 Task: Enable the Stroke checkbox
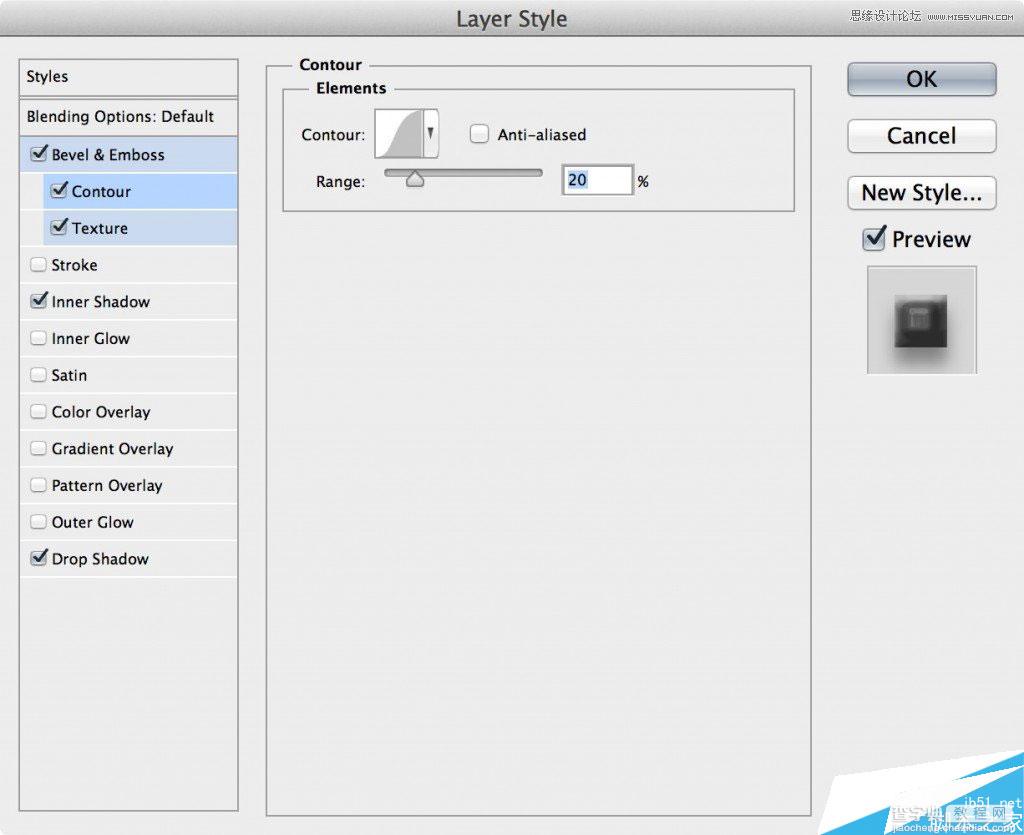point(39,264)
